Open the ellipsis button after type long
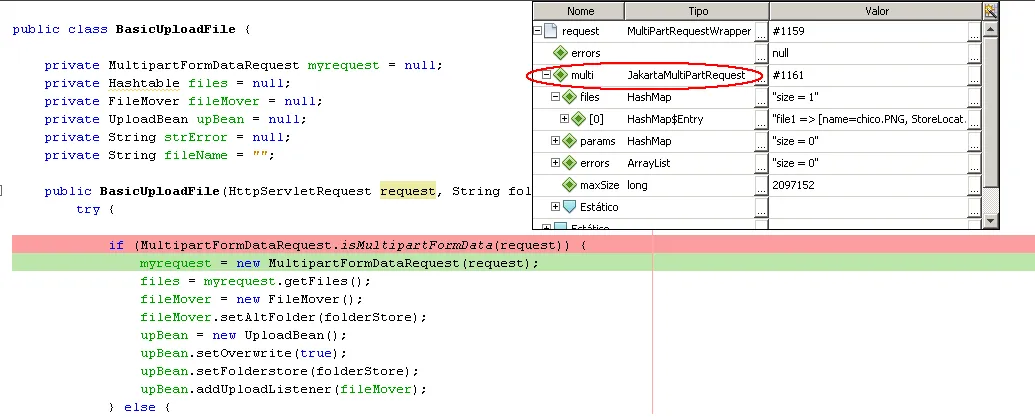The height and width of the screenshot is (418, 1035). pos(762,185)
